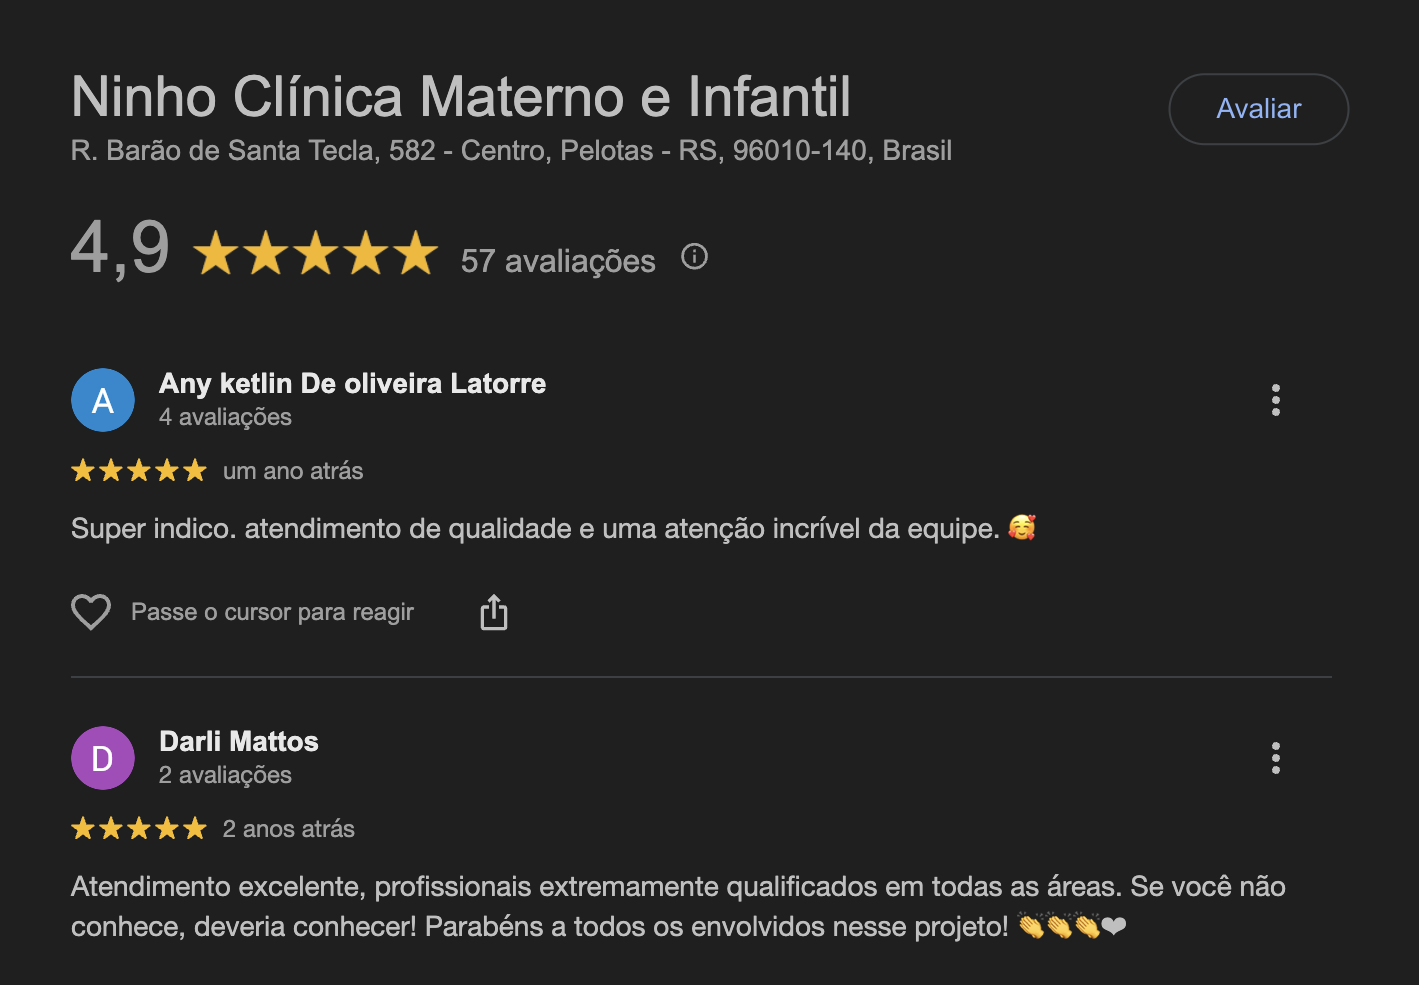
Task: Click Darli Mattos' purple avatar icon
Action: click(103, 758)
